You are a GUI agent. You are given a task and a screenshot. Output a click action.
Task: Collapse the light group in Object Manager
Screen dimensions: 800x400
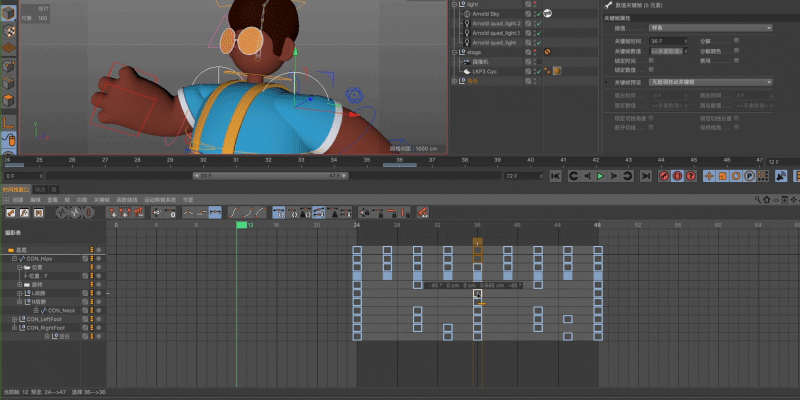tap(455, 4)
